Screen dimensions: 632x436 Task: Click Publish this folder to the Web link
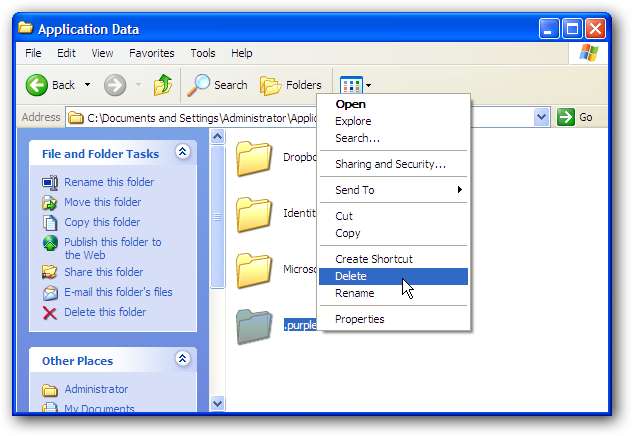click(113, 249)
